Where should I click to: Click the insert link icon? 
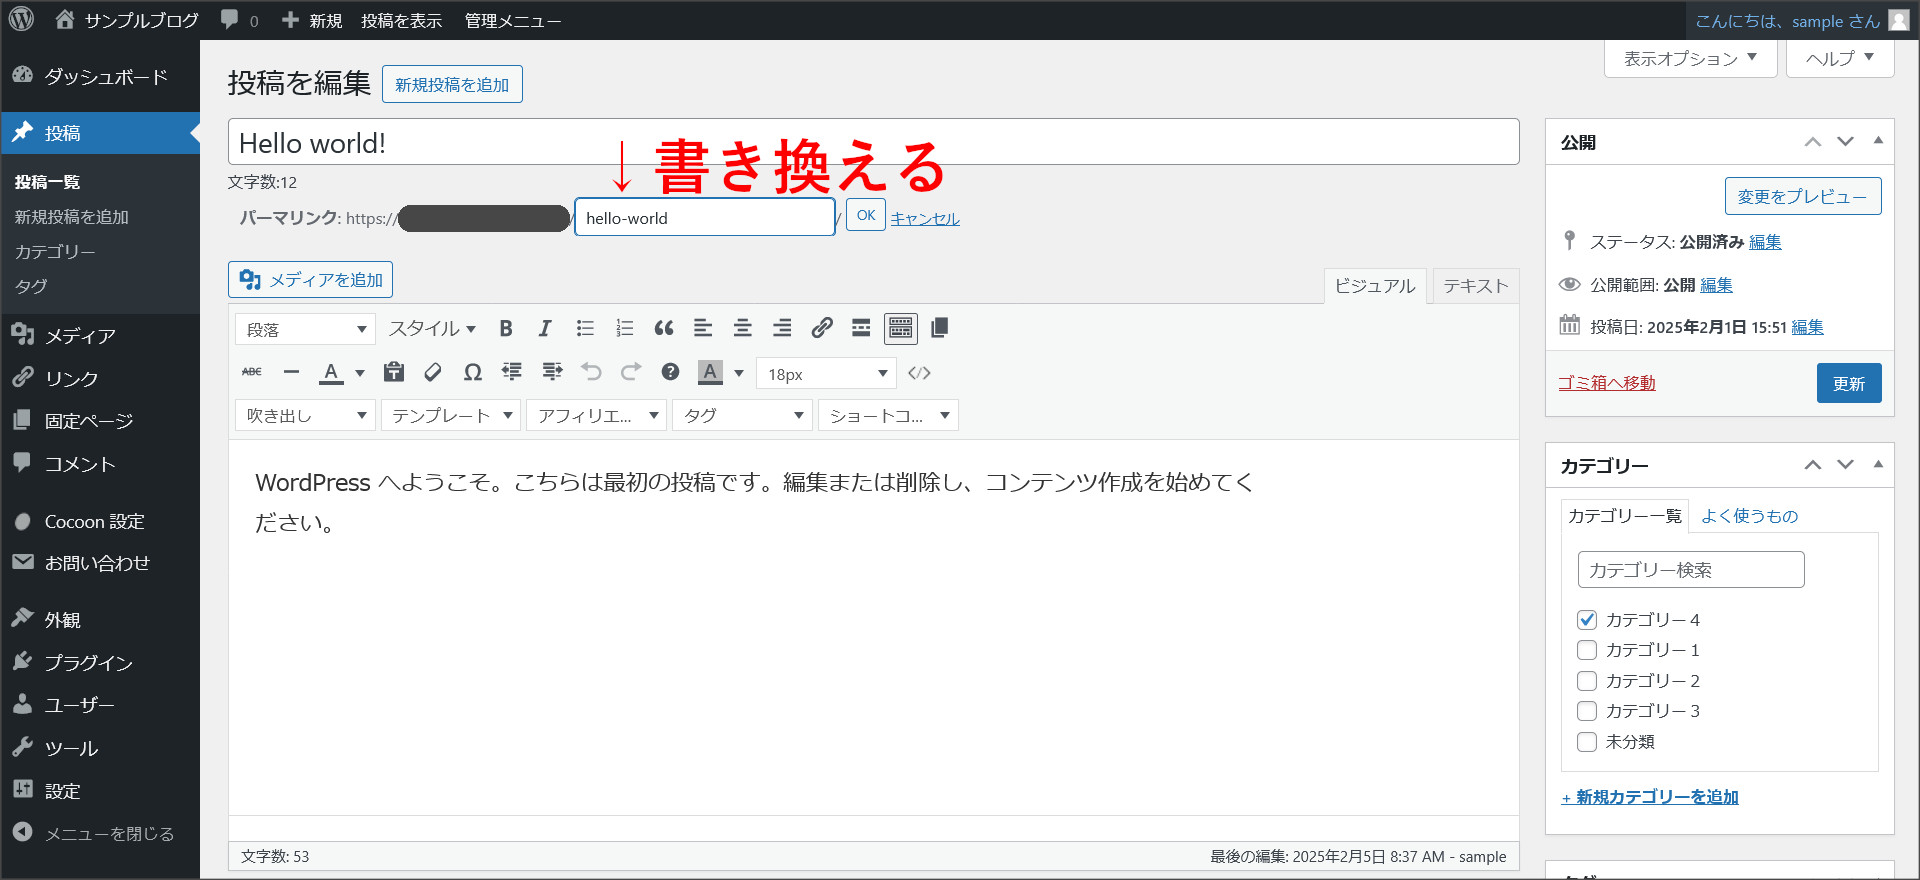point(822,329)
